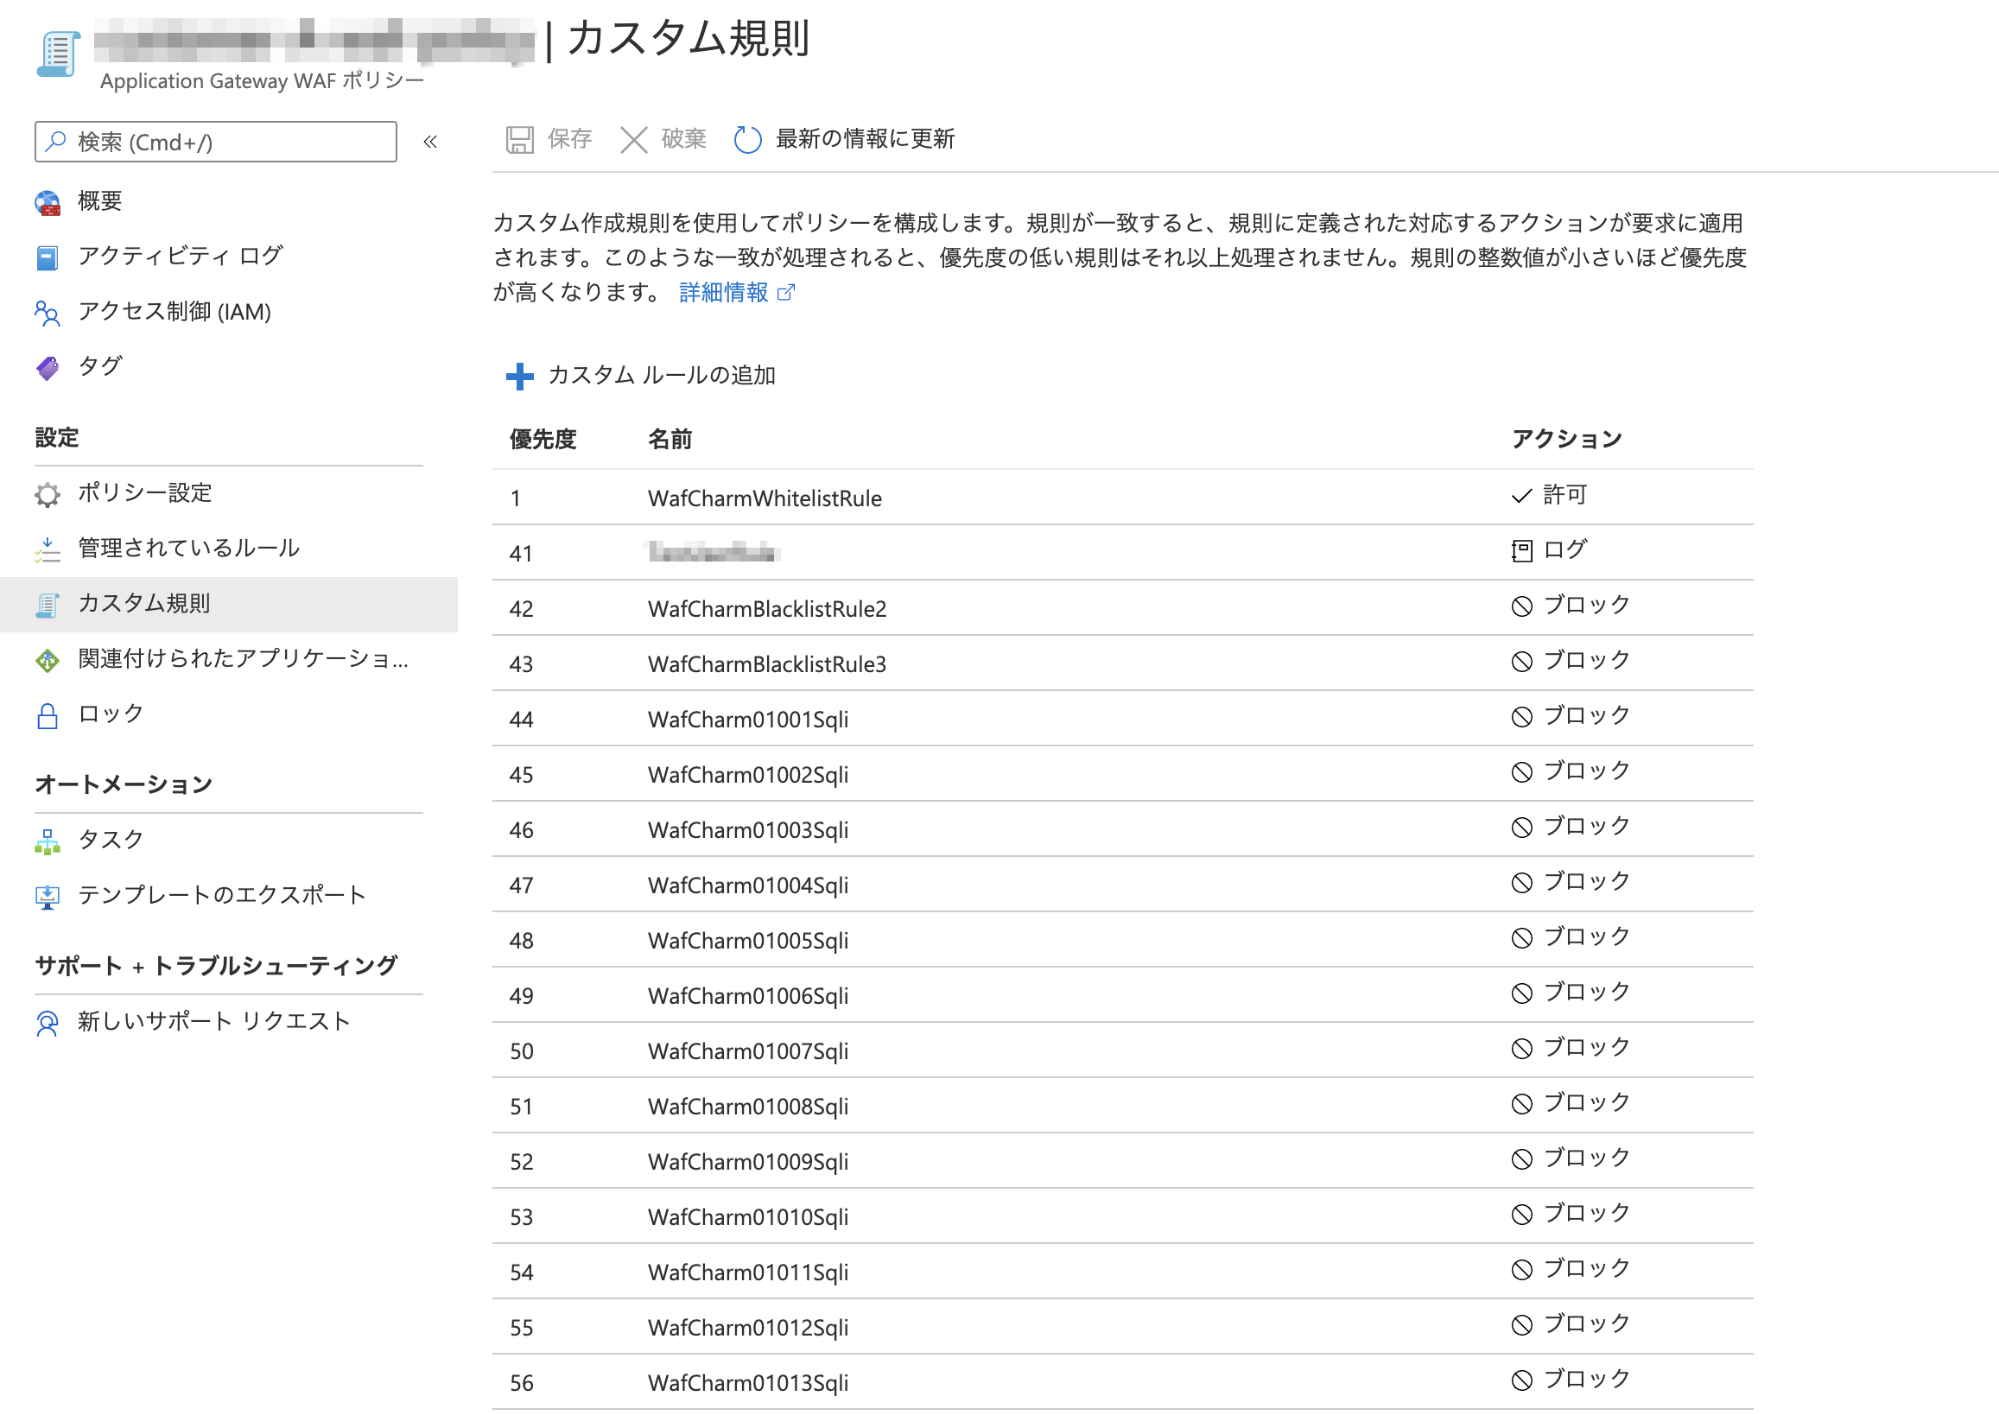Click the WAF policy scroll icon in header

(58, 55)
